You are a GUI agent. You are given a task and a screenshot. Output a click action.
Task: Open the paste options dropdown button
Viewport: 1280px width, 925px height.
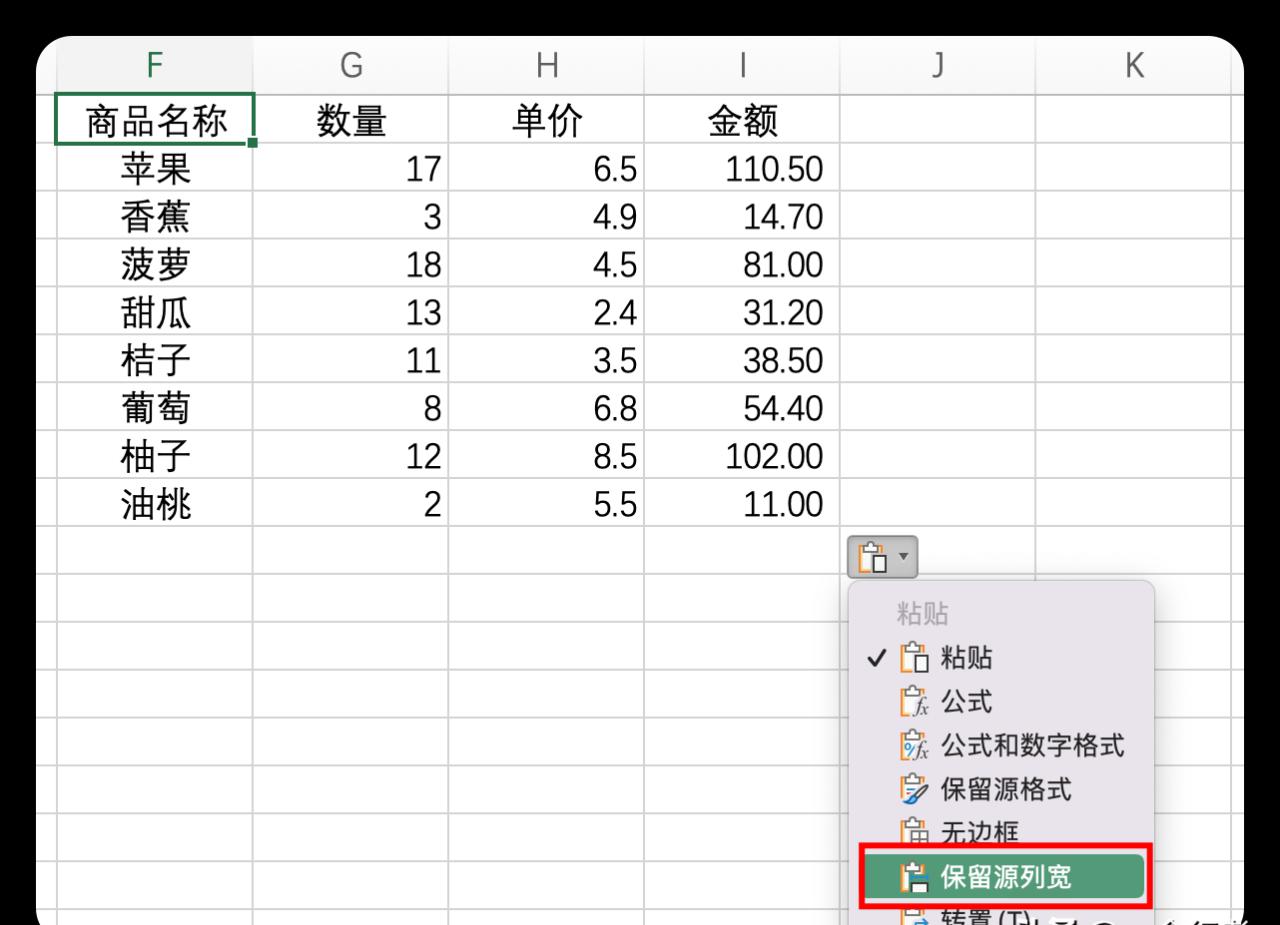pyautogui.click(x=883, y=557)
